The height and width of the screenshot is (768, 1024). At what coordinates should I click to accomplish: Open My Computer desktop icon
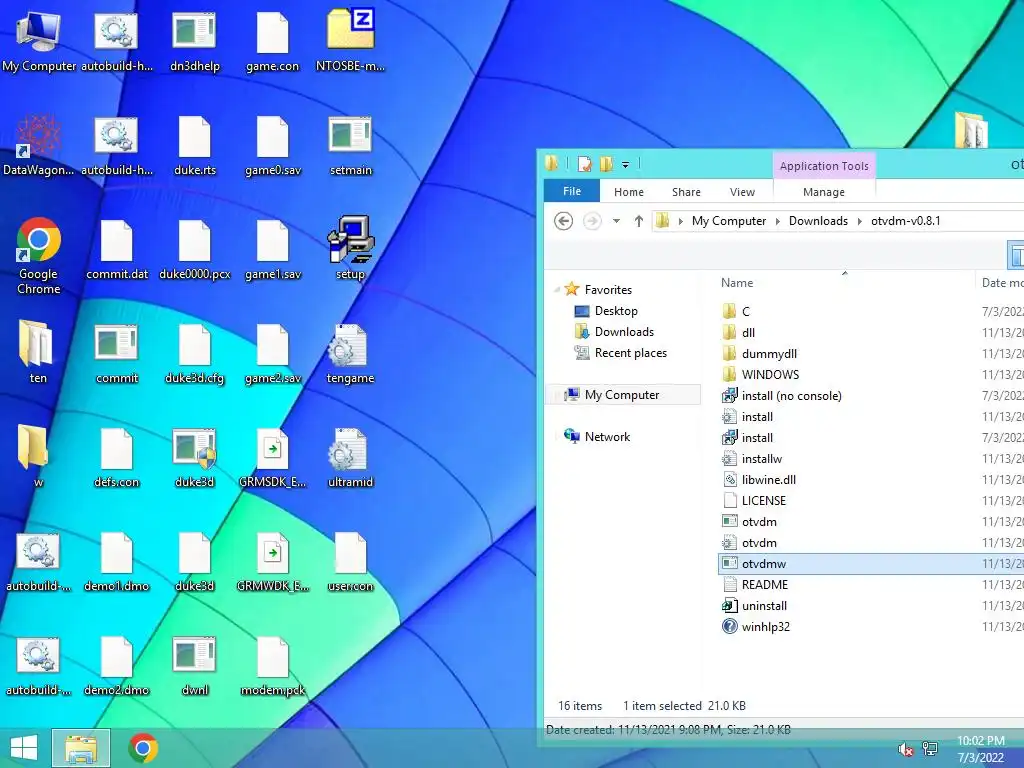point(39,38)
